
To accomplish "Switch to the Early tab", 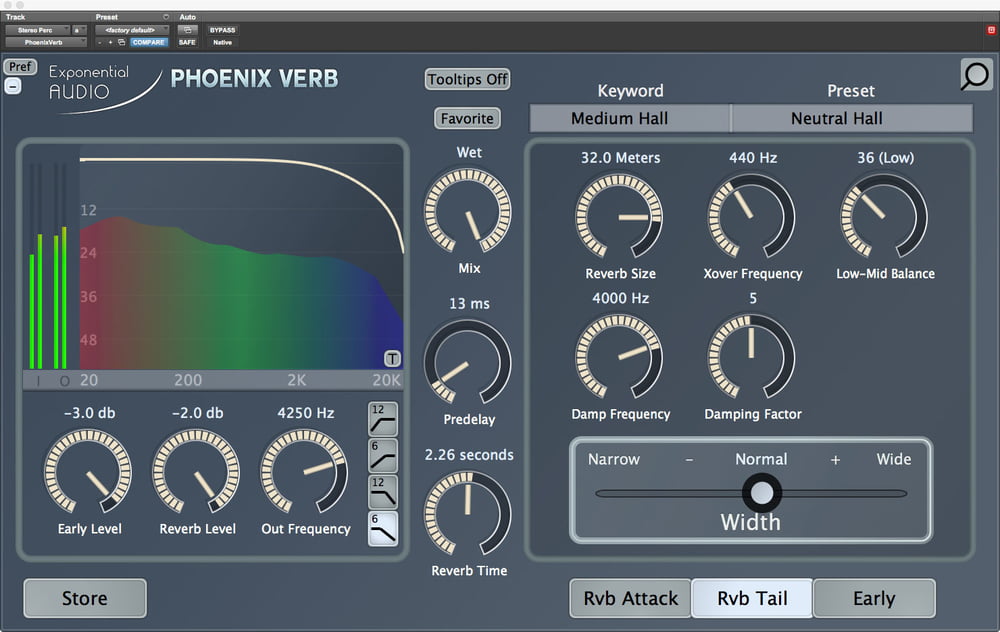I will pos(875,597).
